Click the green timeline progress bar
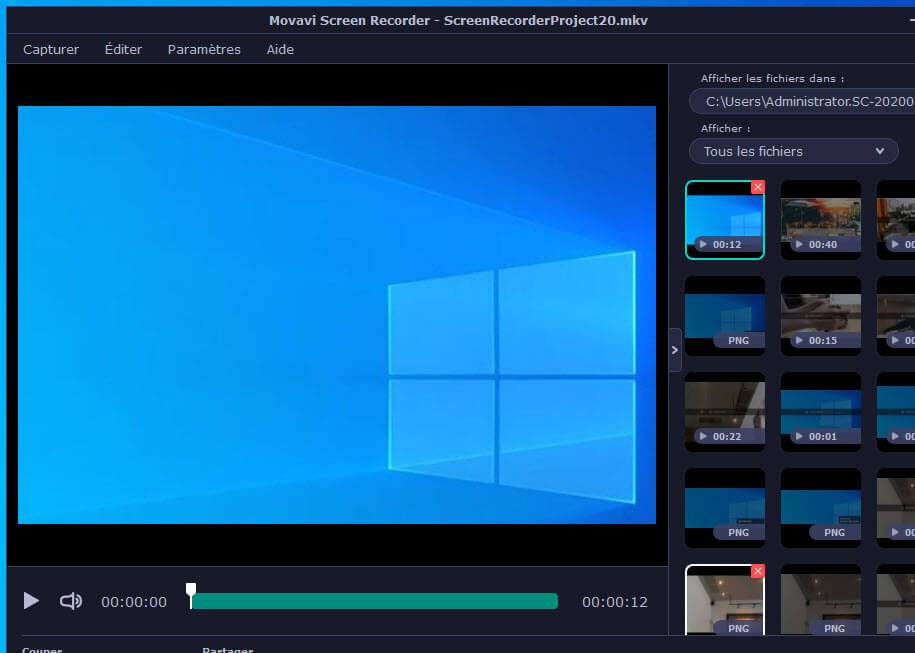915x653 pixels. [375, 601]
